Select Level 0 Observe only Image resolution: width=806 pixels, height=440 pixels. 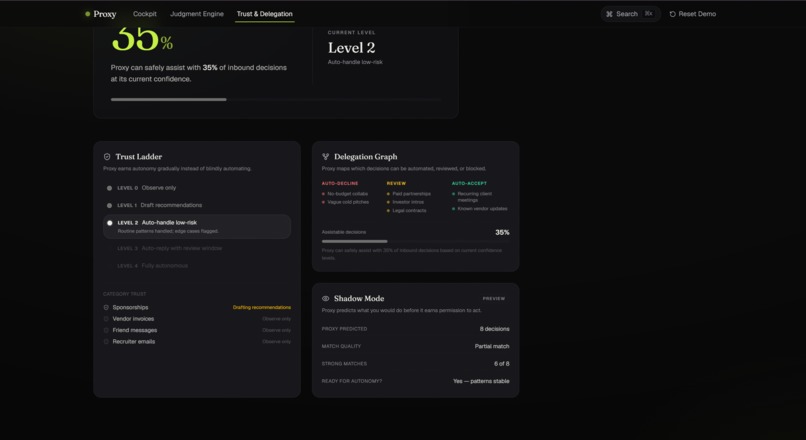(197, 188)
